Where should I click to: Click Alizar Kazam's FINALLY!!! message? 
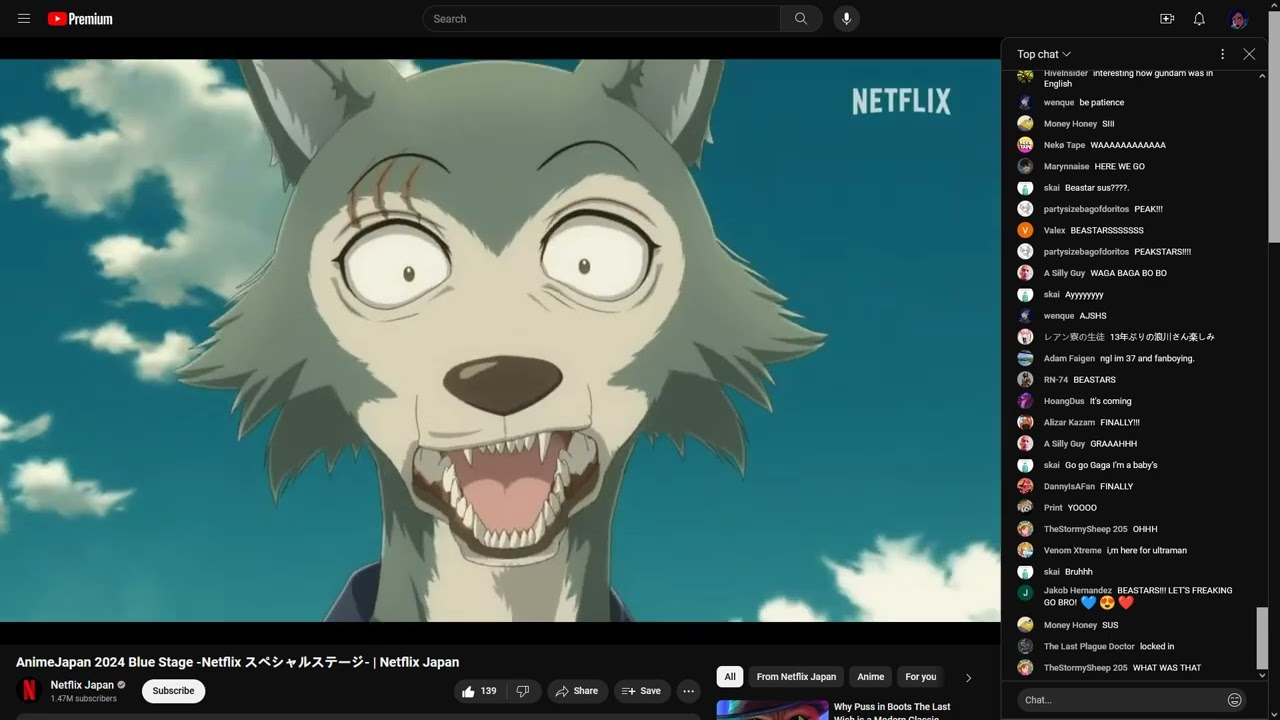pyautogui.click(x=1120, y=422)
